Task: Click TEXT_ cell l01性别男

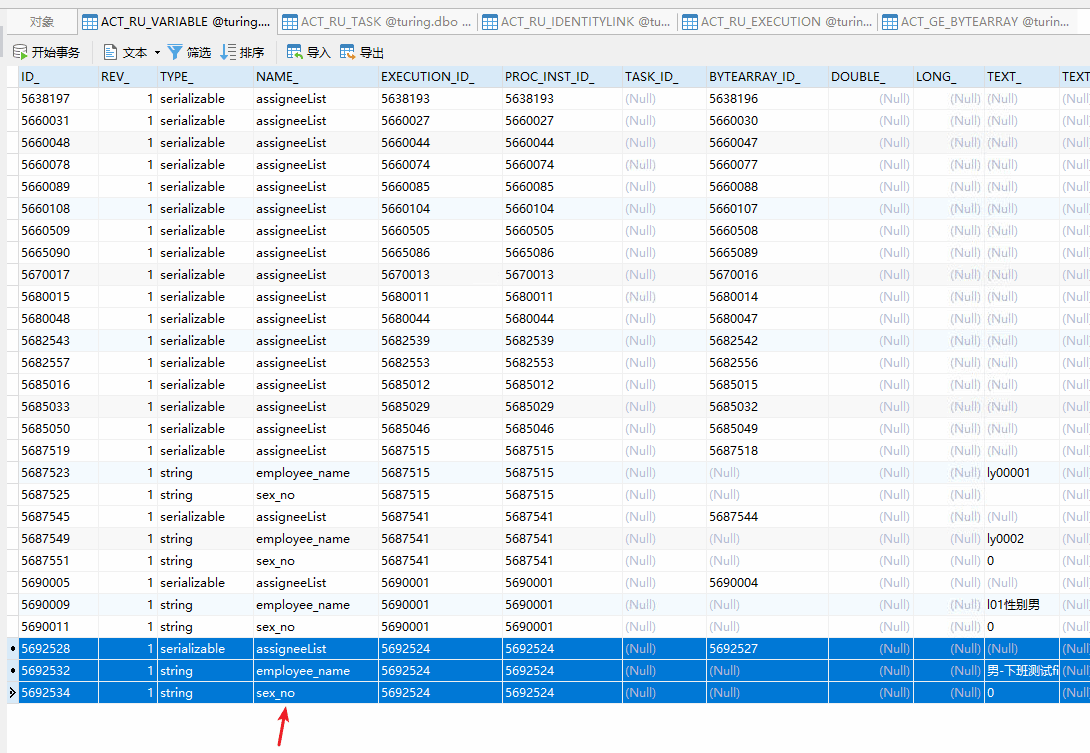Action: [x=1021, y=605]
